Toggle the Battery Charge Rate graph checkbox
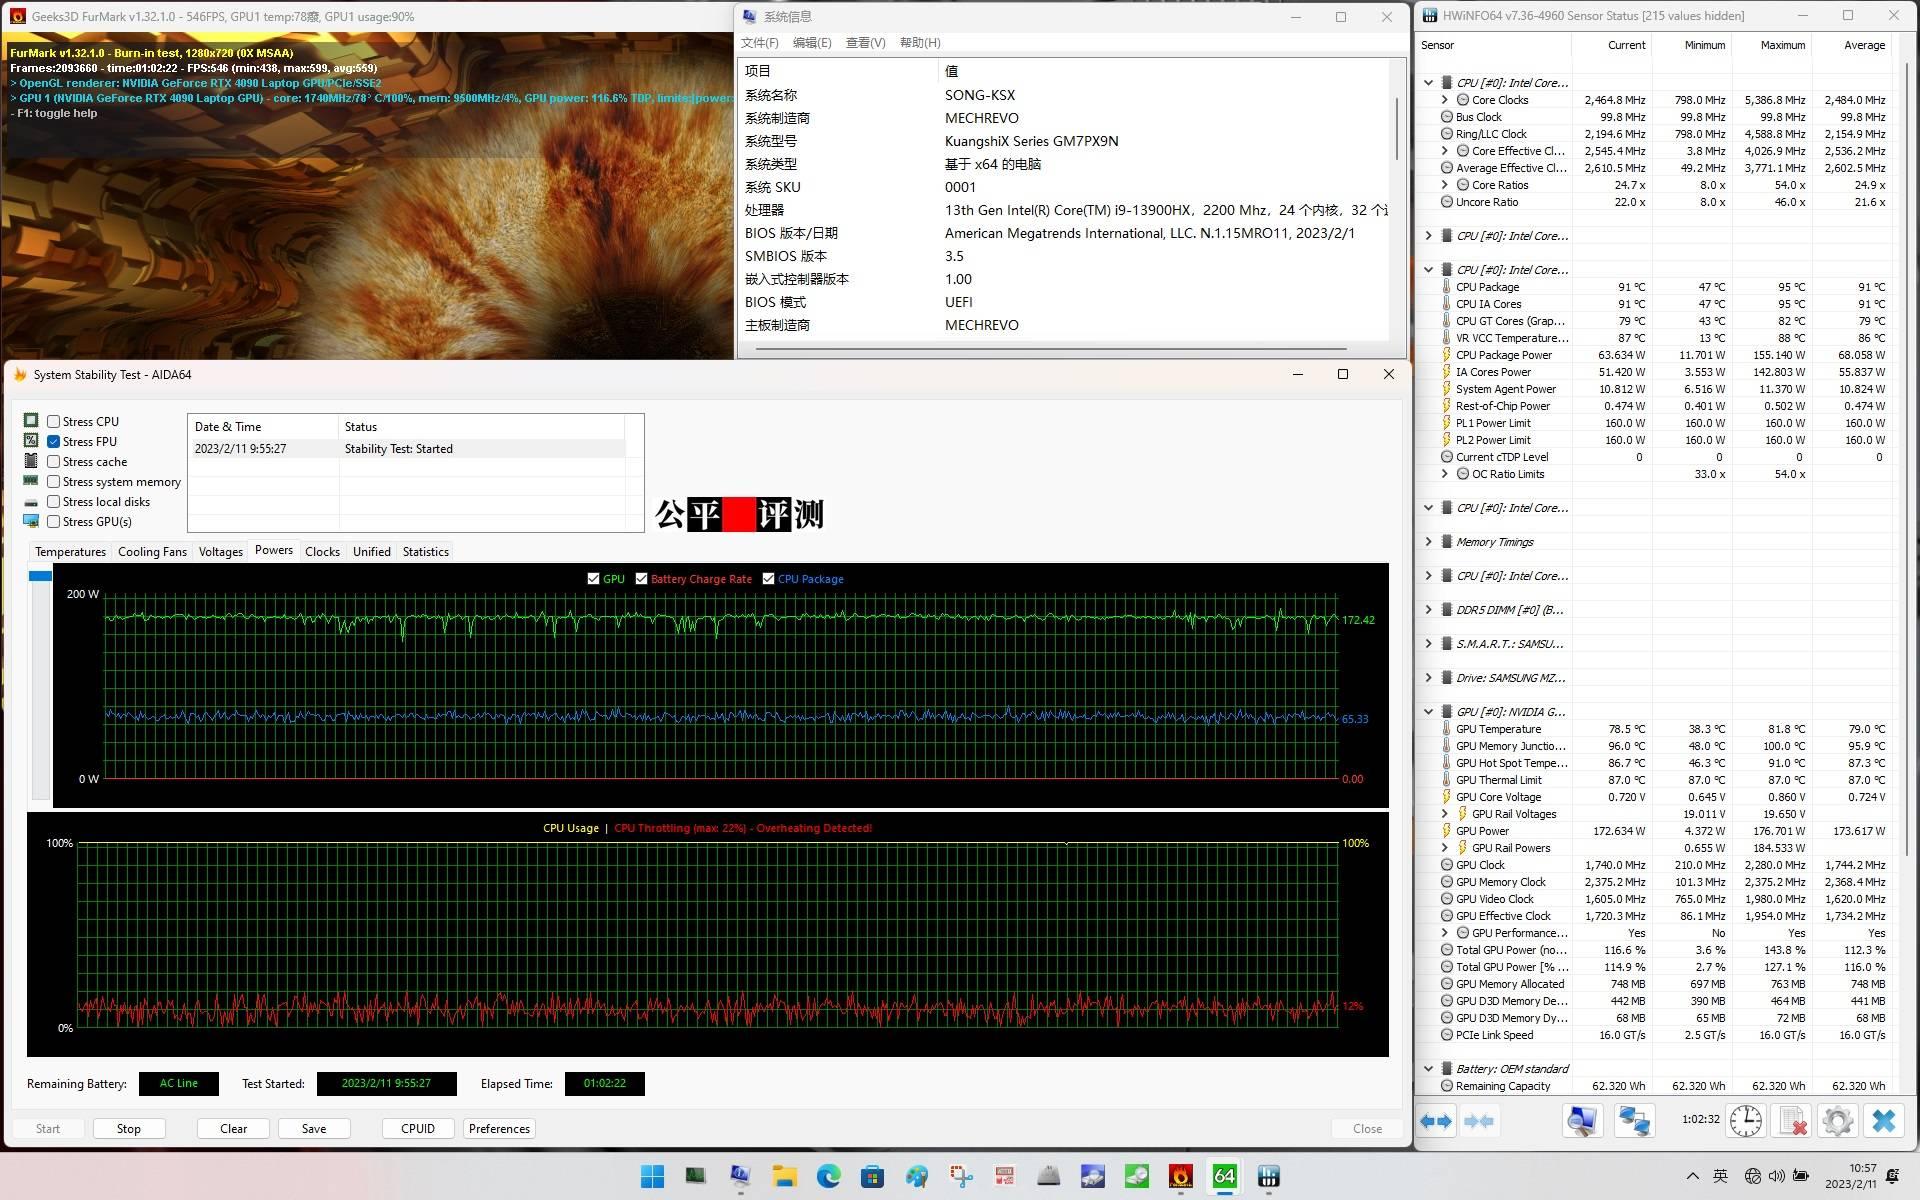 point(642,579)
